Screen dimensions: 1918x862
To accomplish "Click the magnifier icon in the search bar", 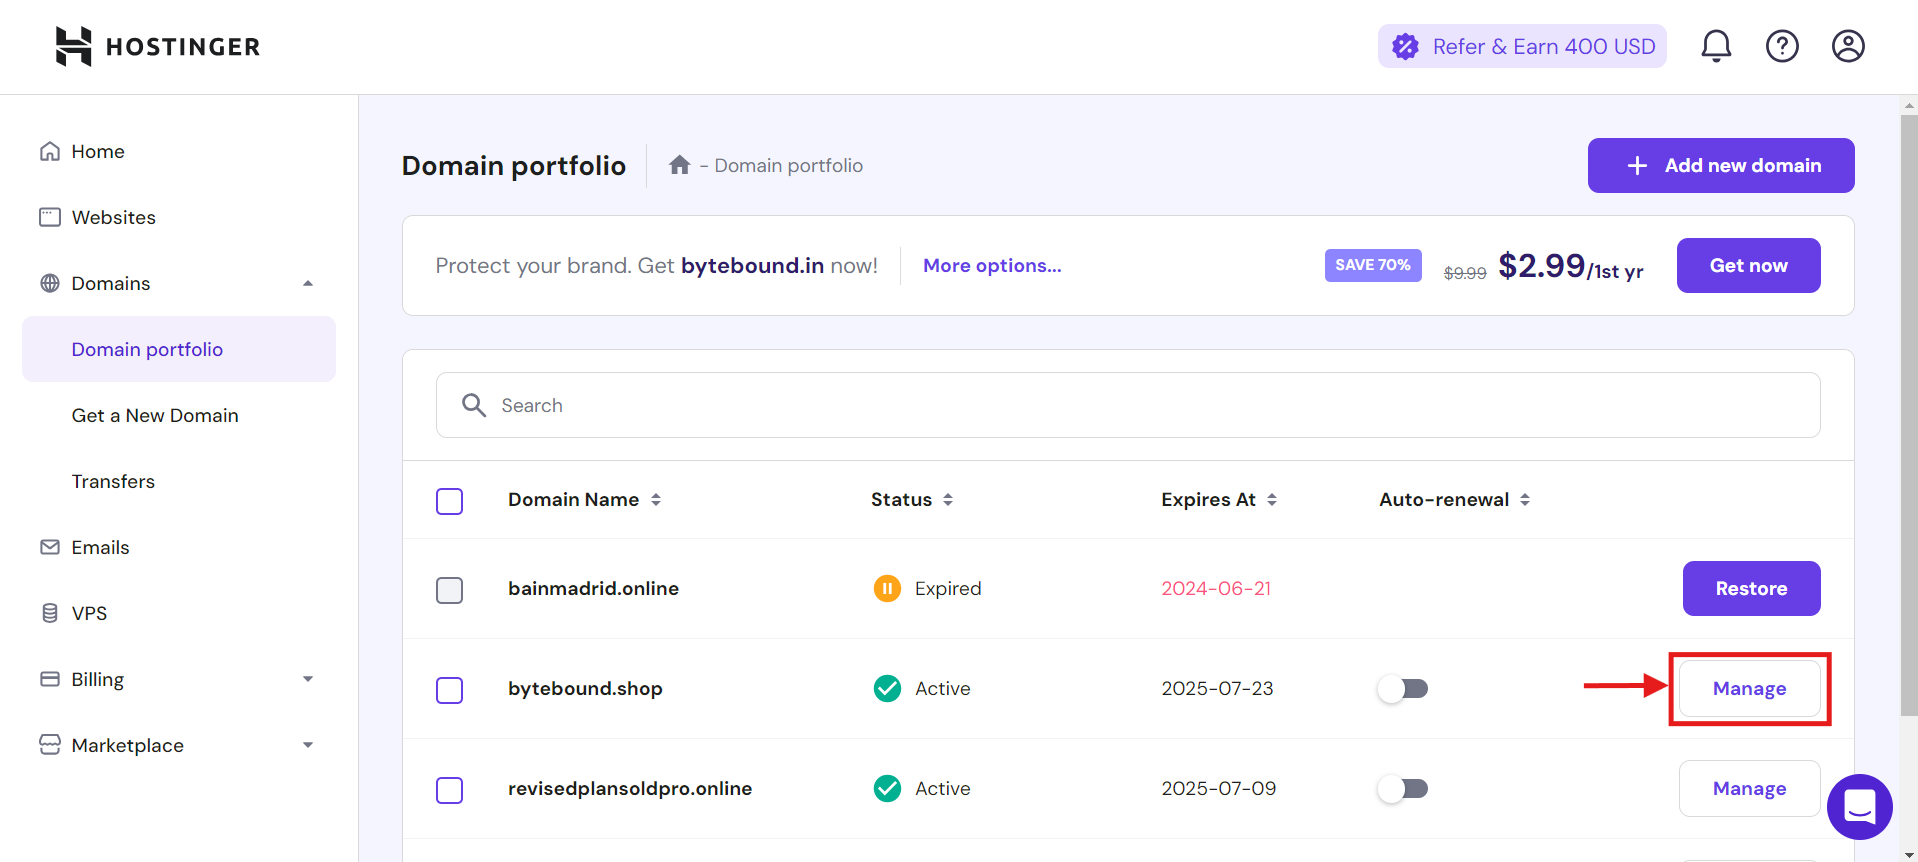I will pyautogui.click(x=474, y=405).
